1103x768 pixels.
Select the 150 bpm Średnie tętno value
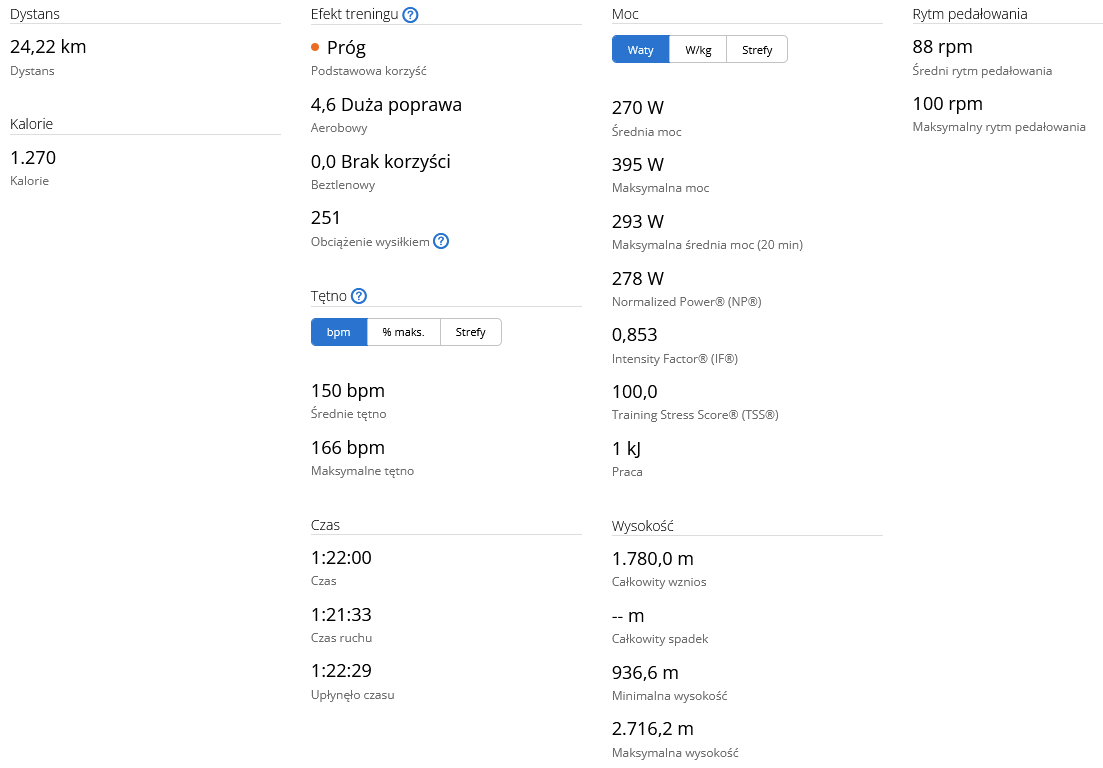[348, 390]
